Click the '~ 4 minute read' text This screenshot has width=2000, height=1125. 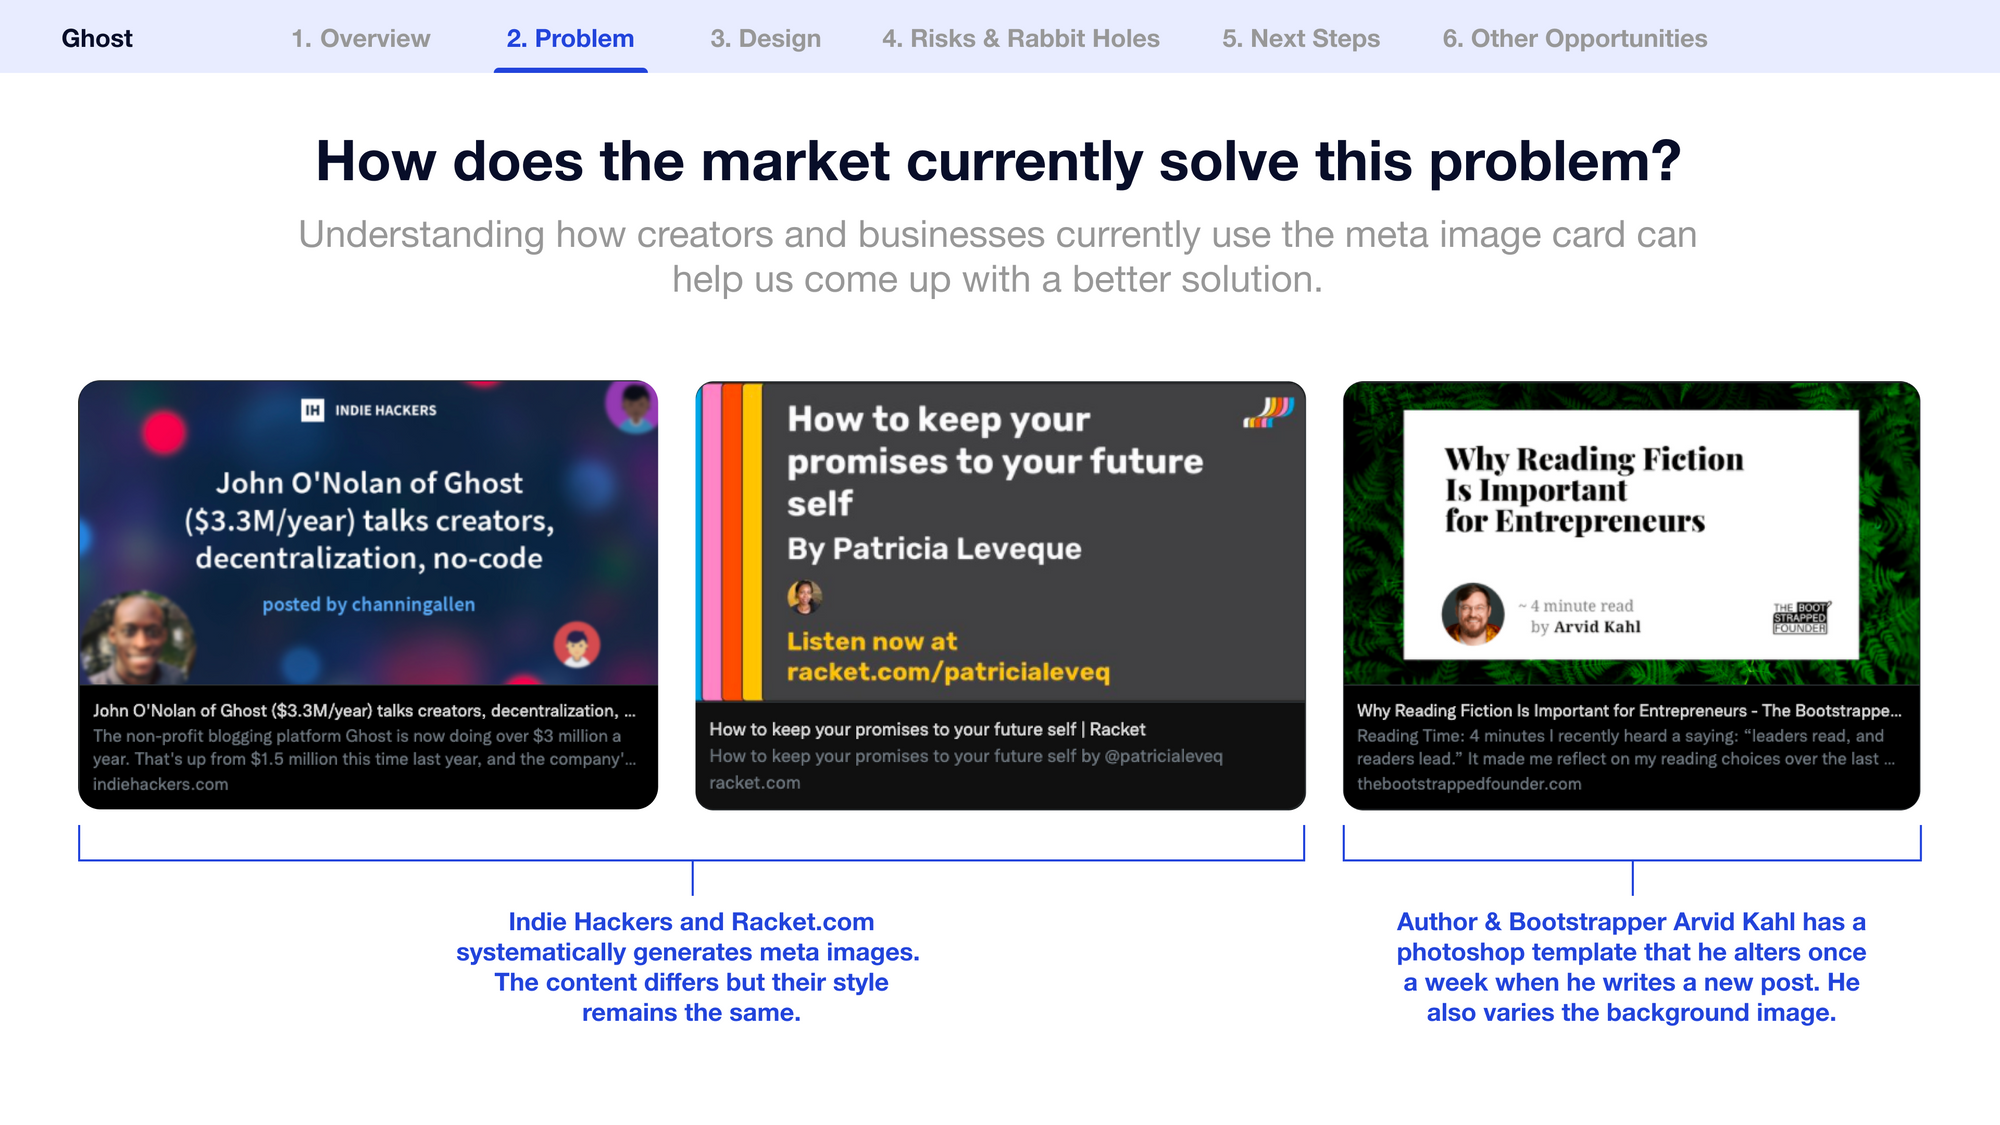pyautogui.click(x=1576, y=606)
